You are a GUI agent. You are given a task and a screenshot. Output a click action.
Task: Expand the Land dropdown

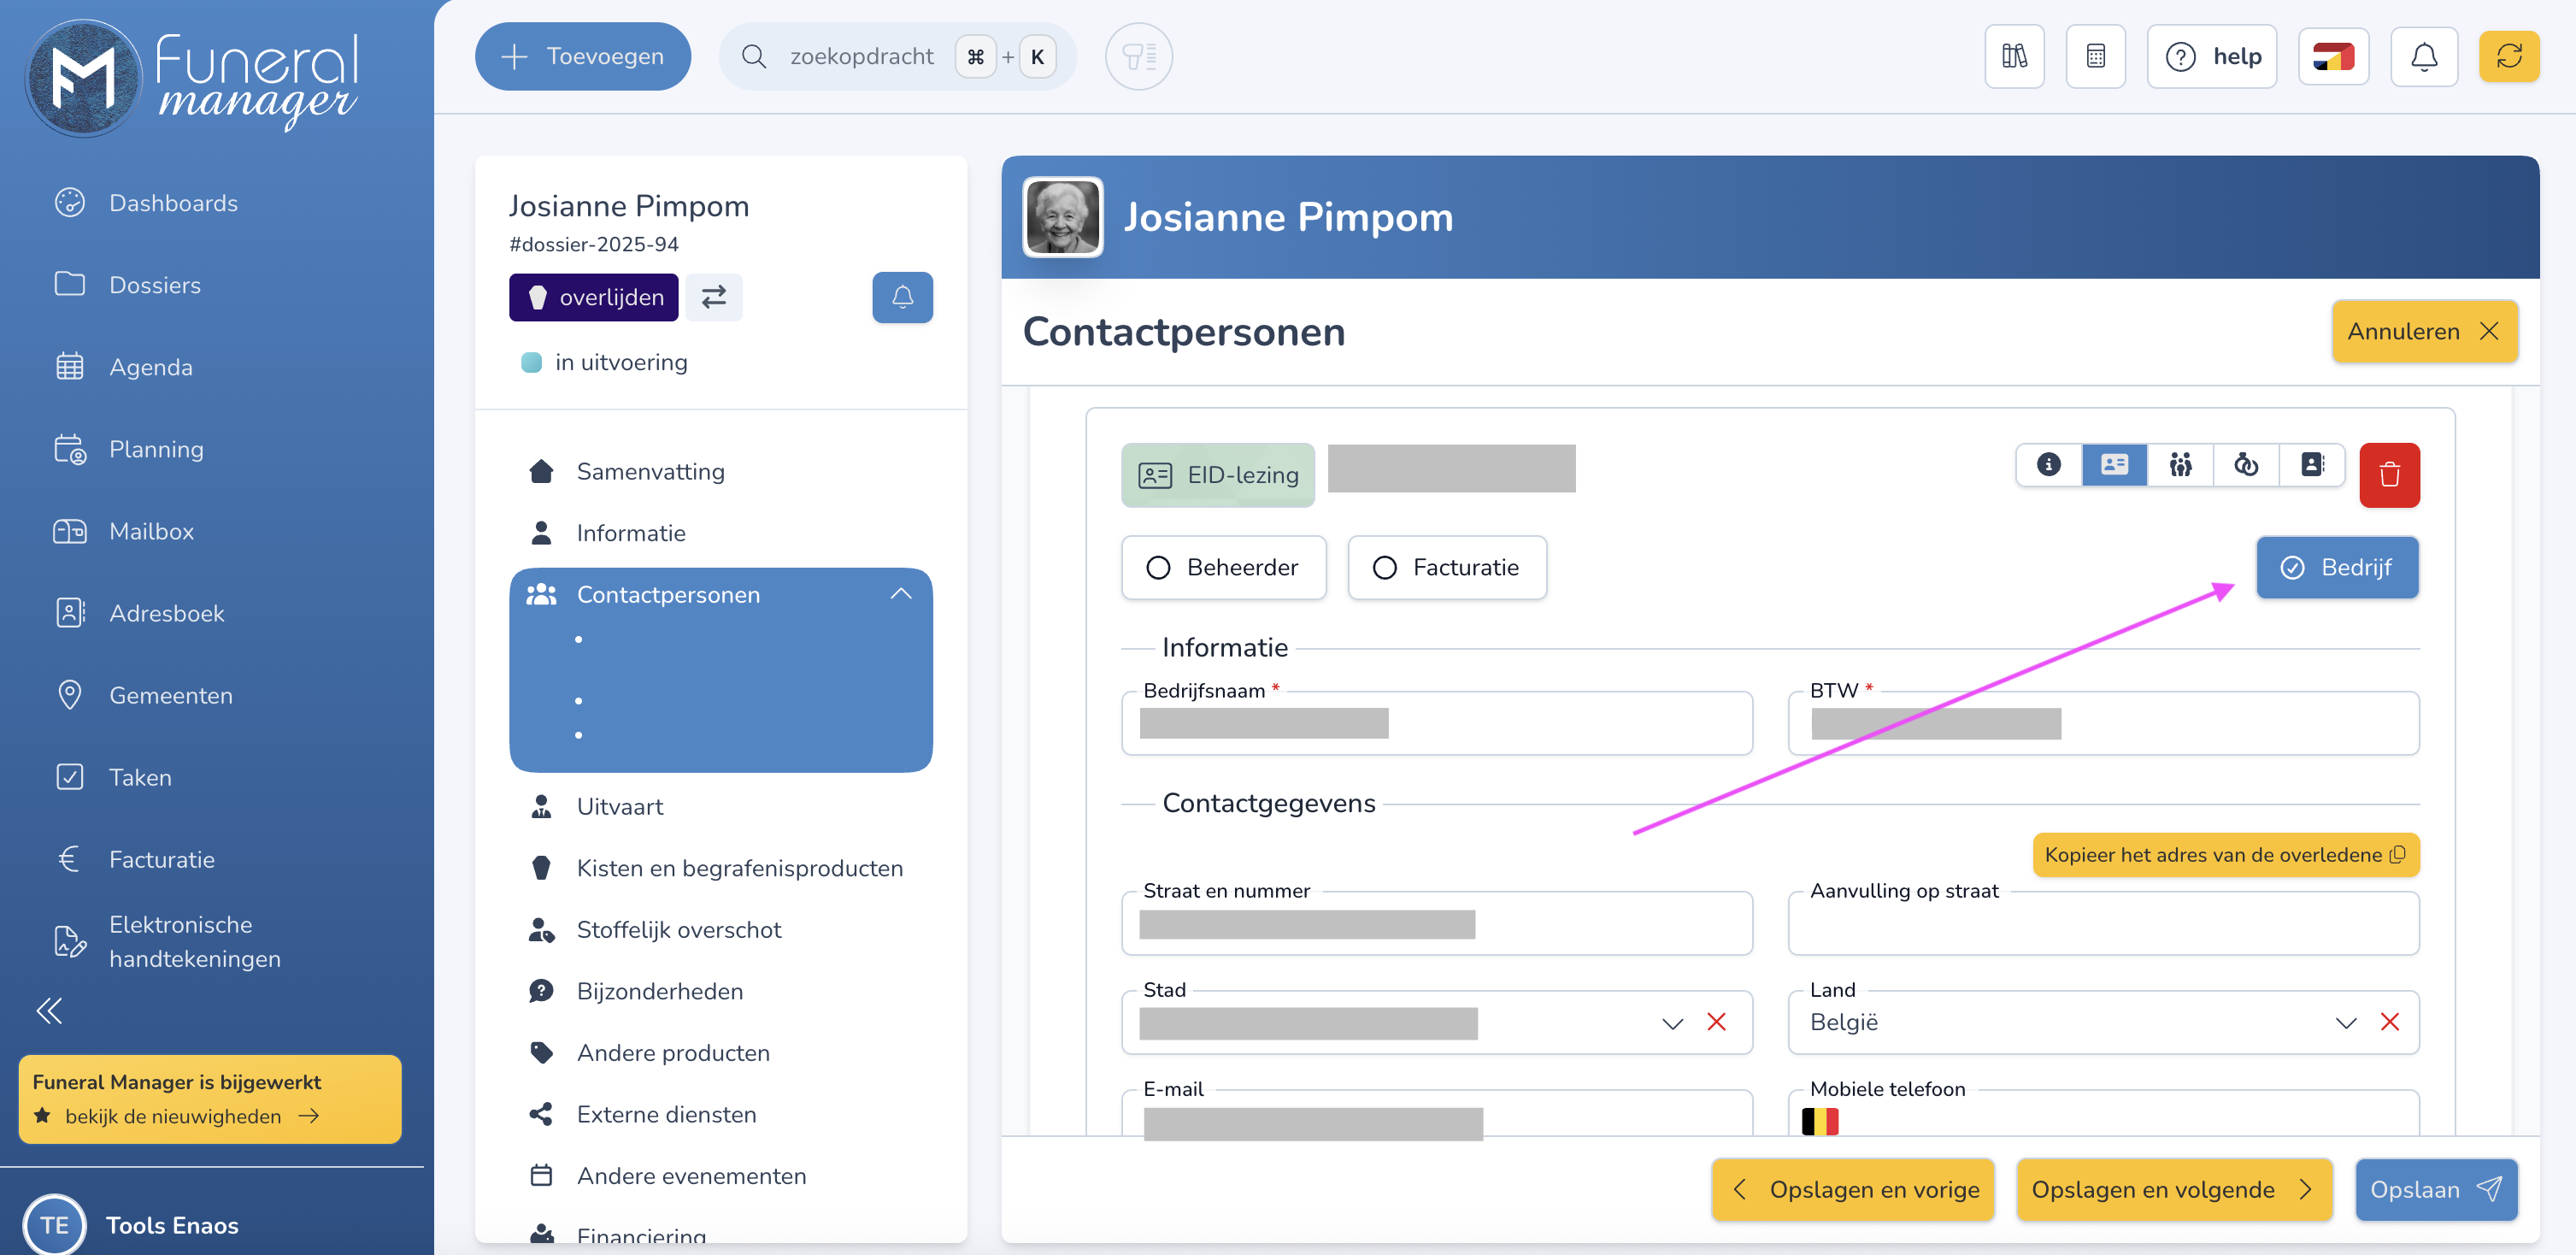click(2345, 1023)
